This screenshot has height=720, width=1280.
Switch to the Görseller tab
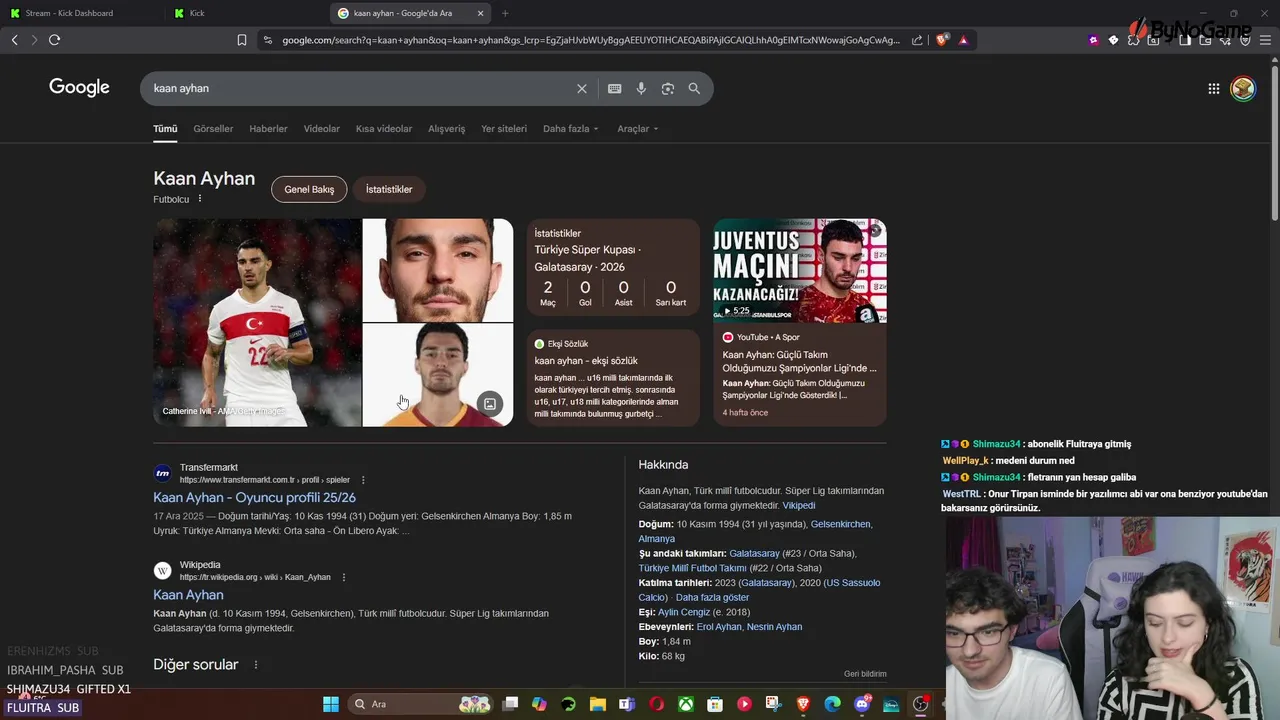click(213, 129)
